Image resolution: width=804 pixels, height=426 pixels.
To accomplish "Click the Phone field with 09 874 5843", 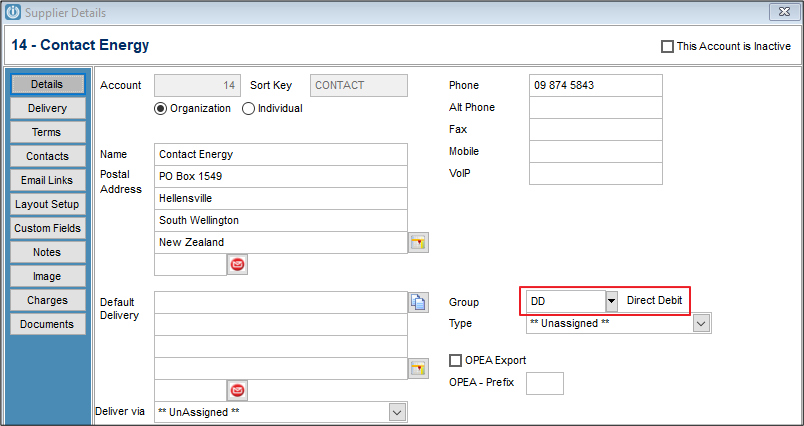I will click(x=595, y=85).
